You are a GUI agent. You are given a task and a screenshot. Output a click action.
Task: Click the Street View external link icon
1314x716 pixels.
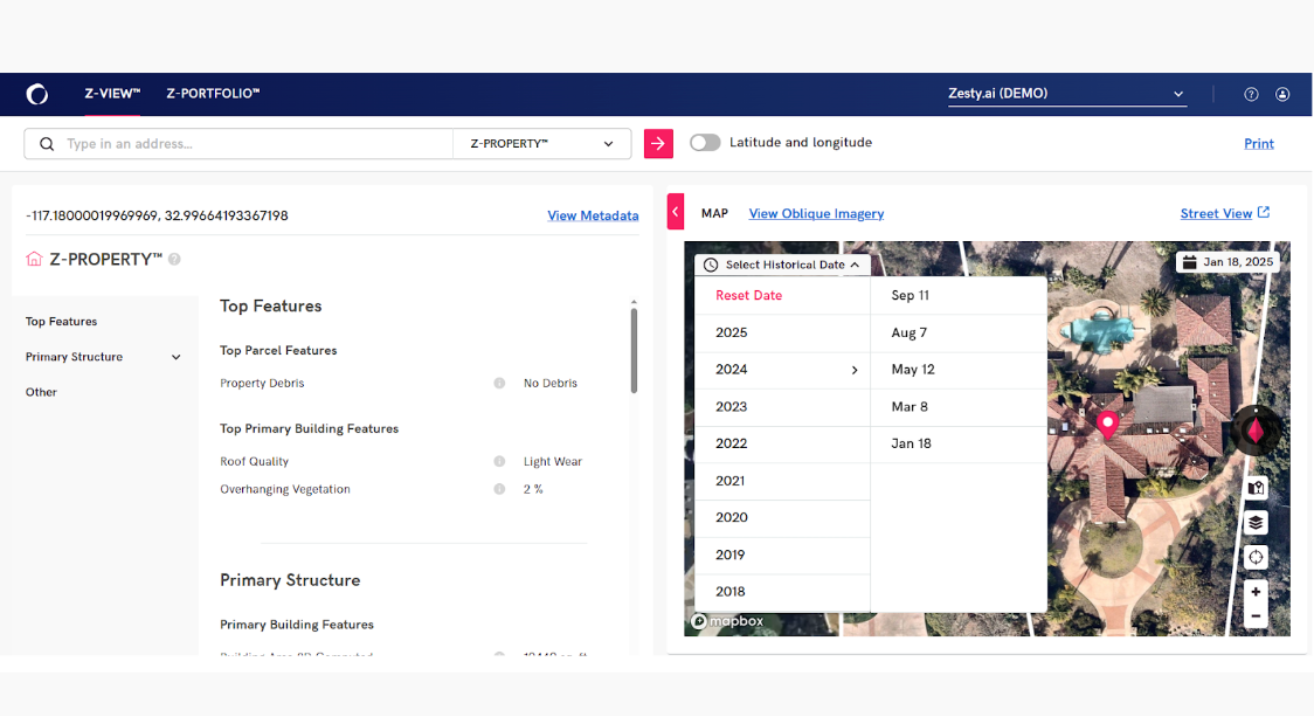pyautogui.click(x=1264, y=212)
